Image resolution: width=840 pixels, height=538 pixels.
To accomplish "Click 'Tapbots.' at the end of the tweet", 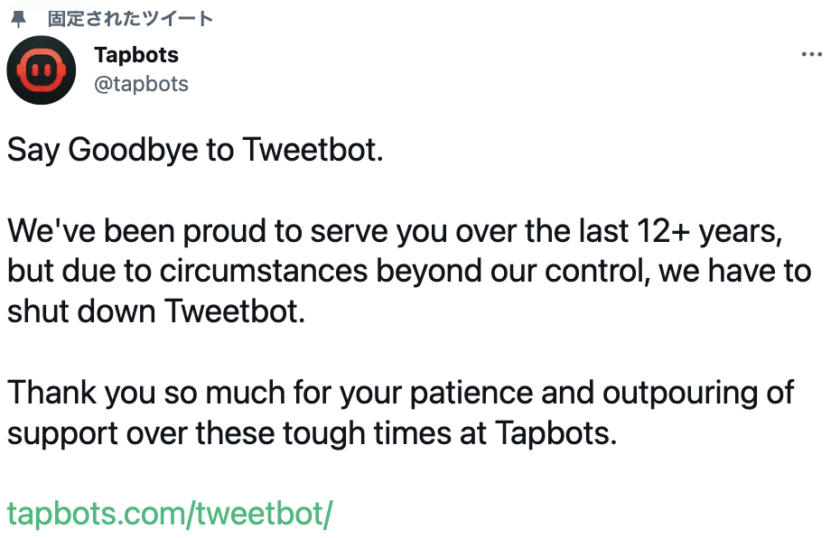I will point(556,433).
